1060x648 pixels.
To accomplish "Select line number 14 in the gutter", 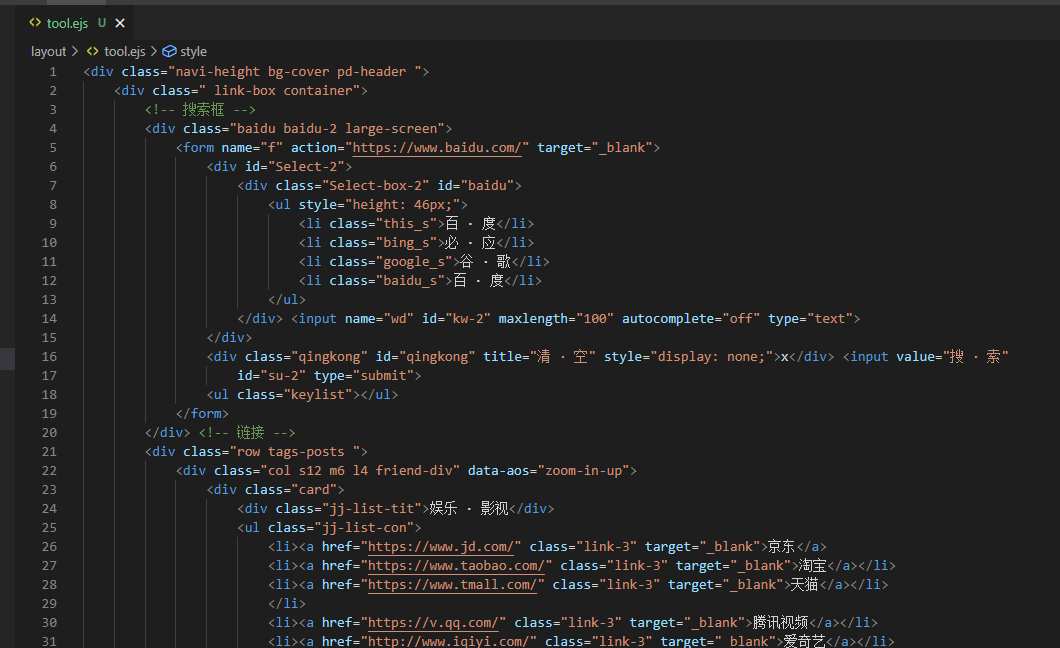I will pos(49,319).
